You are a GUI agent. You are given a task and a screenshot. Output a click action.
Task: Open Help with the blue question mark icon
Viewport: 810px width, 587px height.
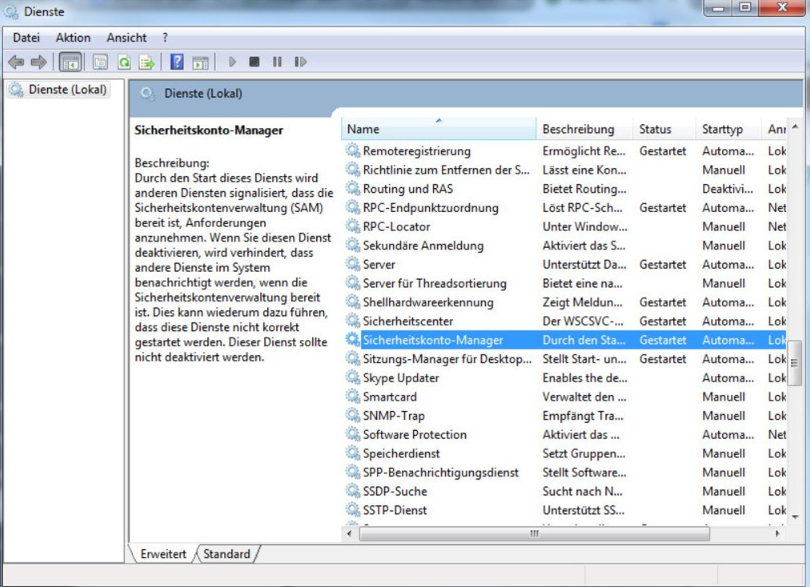tap(177, 62)
